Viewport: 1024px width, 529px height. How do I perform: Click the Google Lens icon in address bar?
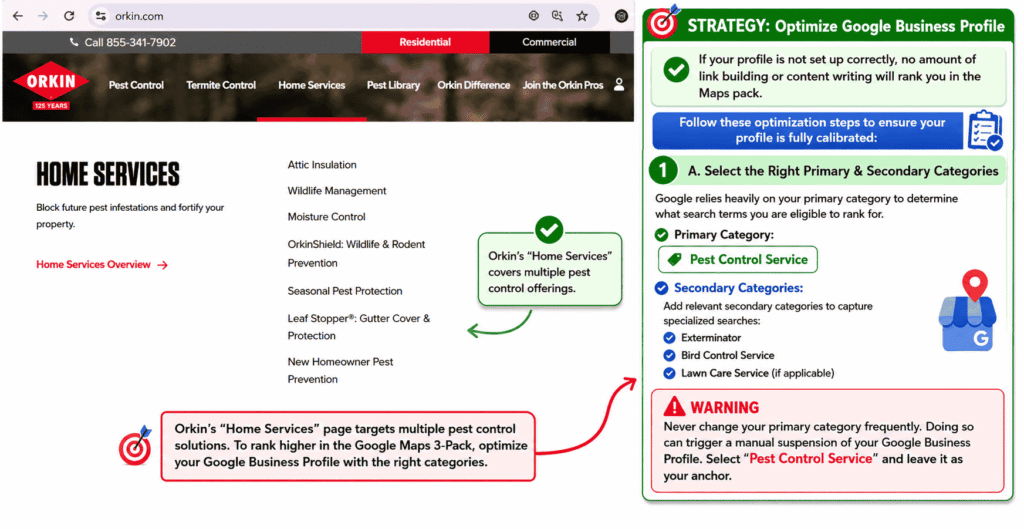(534, 16)
